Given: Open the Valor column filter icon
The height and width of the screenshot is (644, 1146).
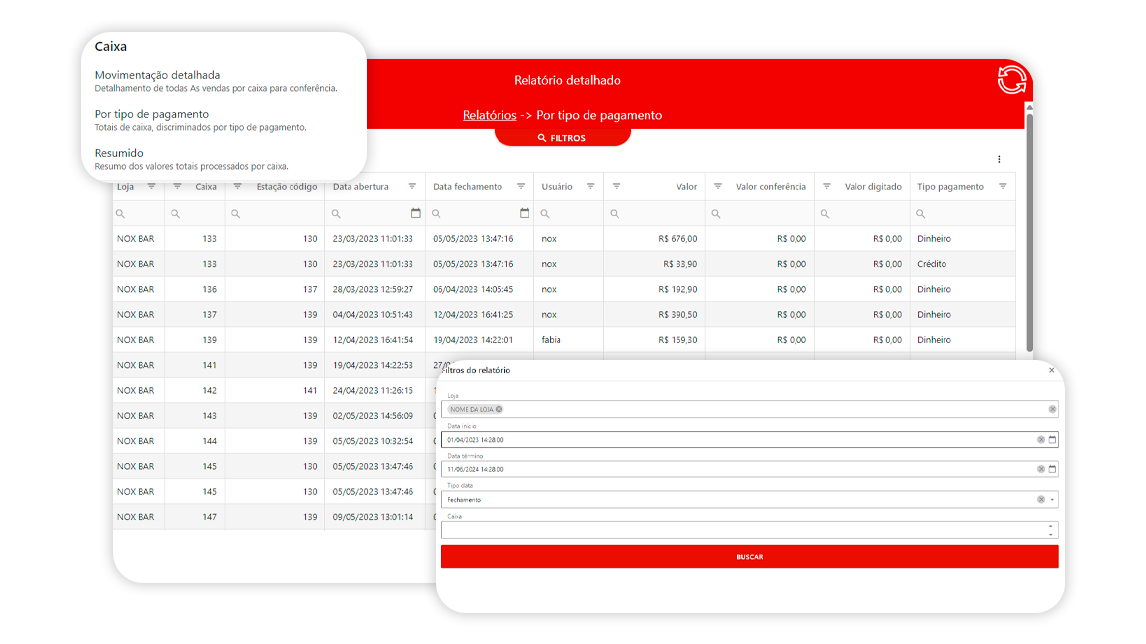Looking at the screenshot, I should [616, 186].
